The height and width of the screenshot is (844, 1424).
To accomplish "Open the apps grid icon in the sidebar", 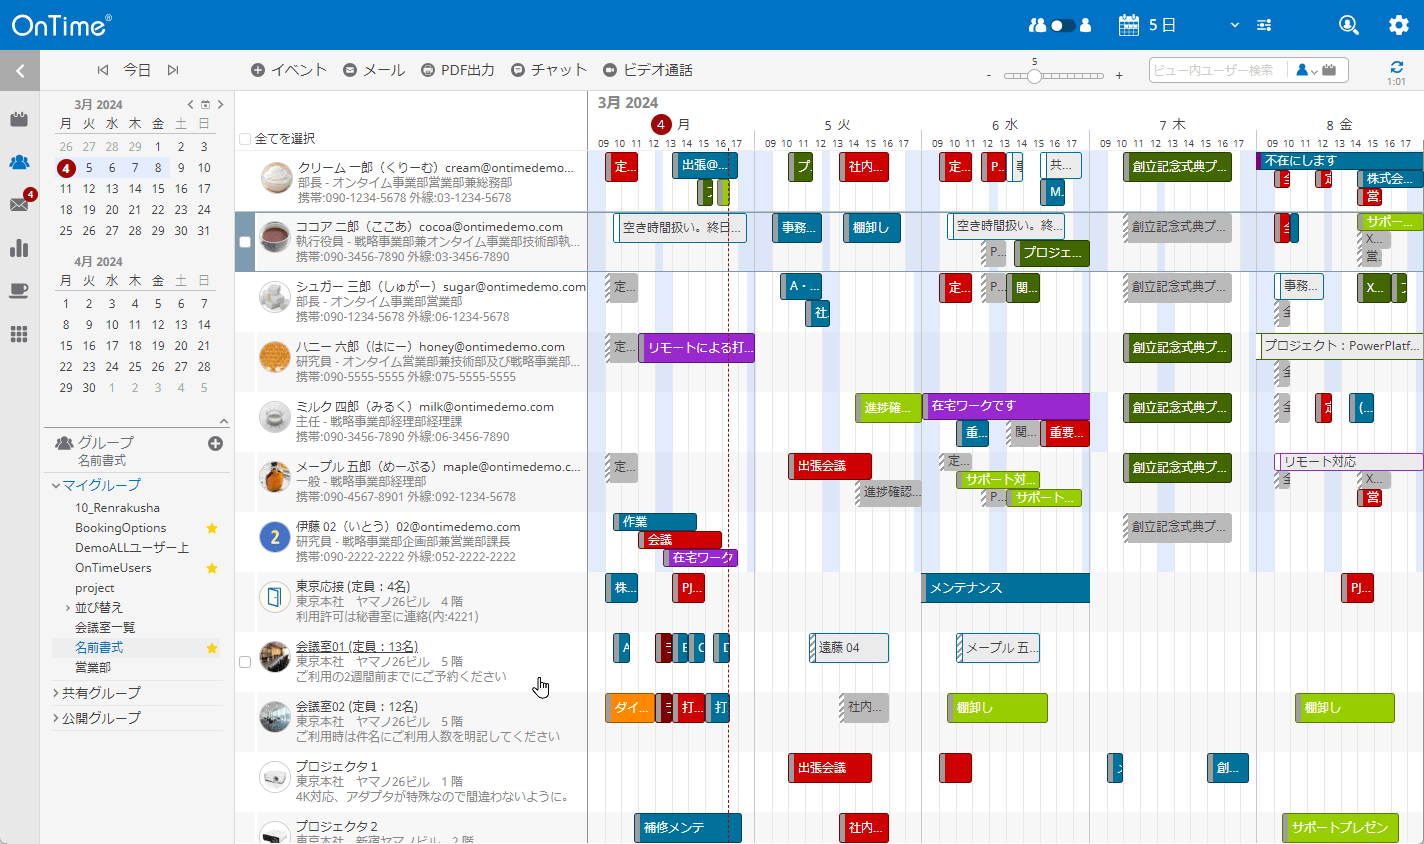I will click(19, 334).
